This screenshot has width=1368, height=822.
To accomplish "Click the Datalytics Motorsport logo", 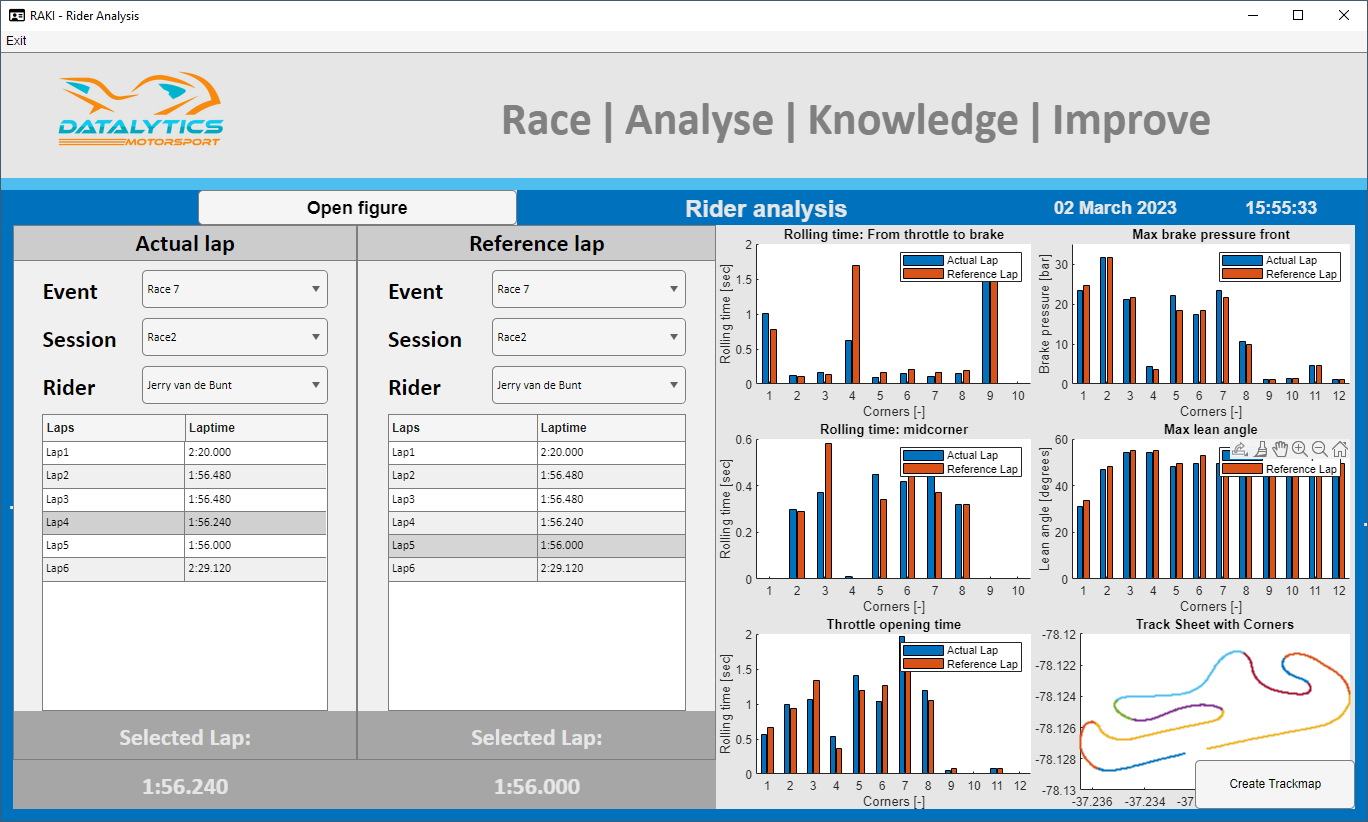I will click(141, 110).
